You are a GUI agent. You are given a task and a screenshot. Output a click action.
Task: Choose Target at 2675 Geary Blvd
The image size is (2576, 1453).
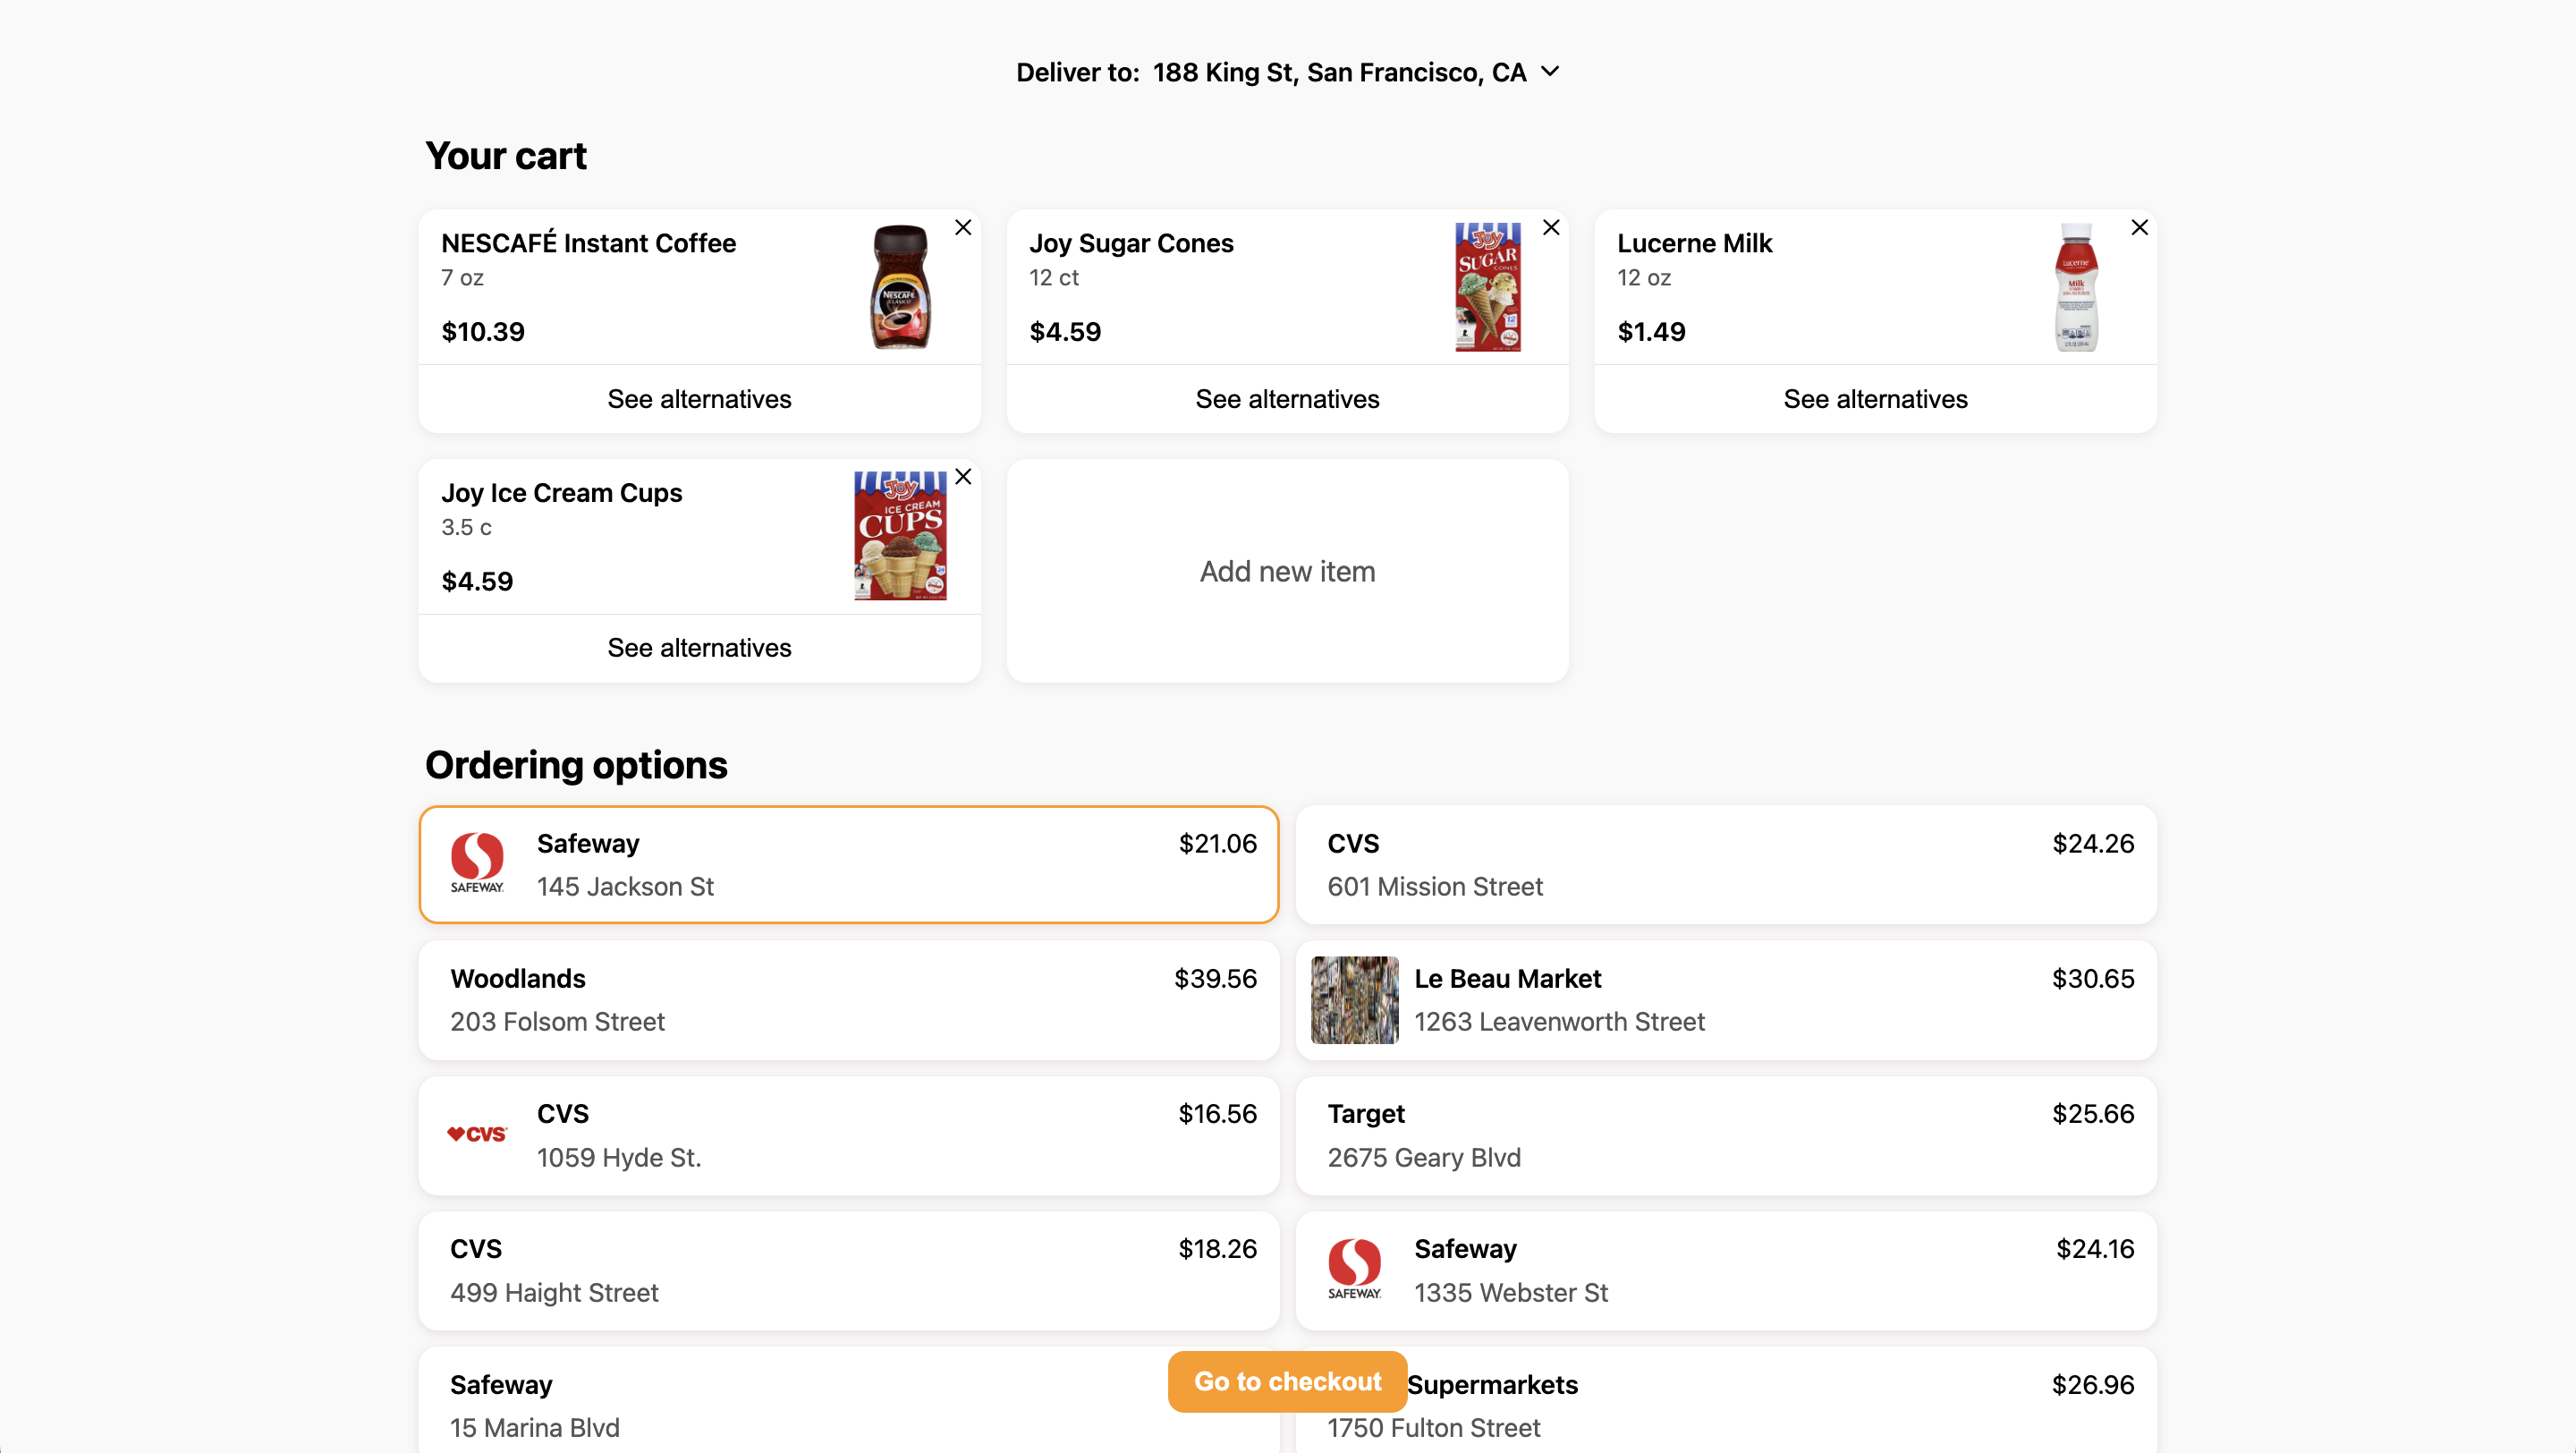pos(1726,1135)
